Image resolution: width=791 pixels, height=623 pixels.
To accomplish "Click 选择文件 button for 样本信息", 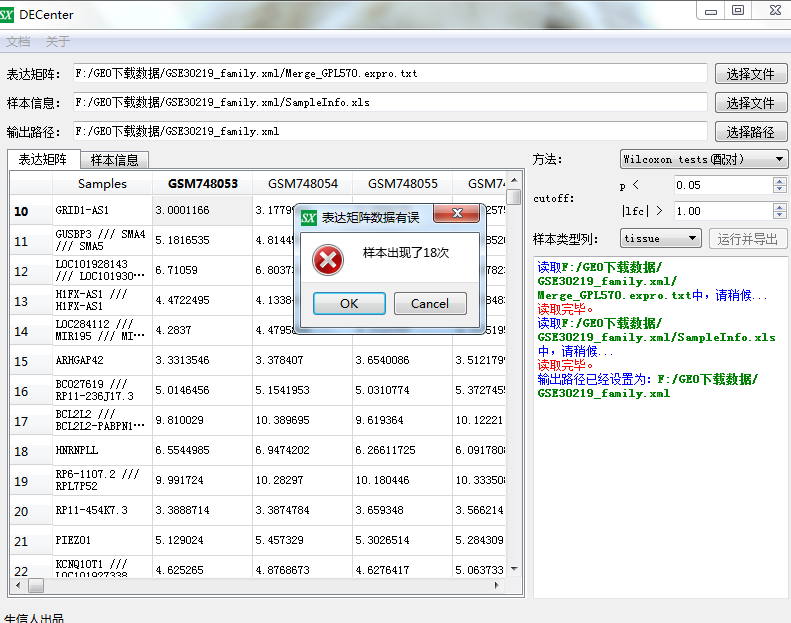I will click(750, 103).
